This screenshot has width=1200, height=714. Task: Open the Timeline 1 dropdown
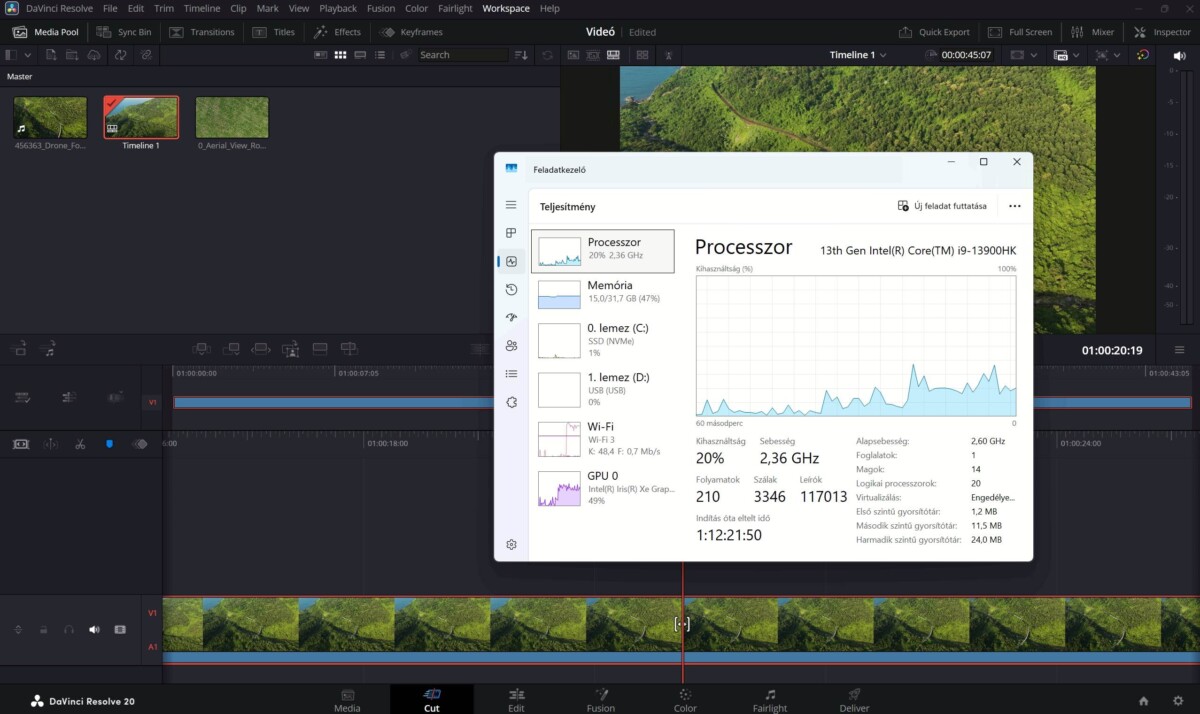coord(857,55)
